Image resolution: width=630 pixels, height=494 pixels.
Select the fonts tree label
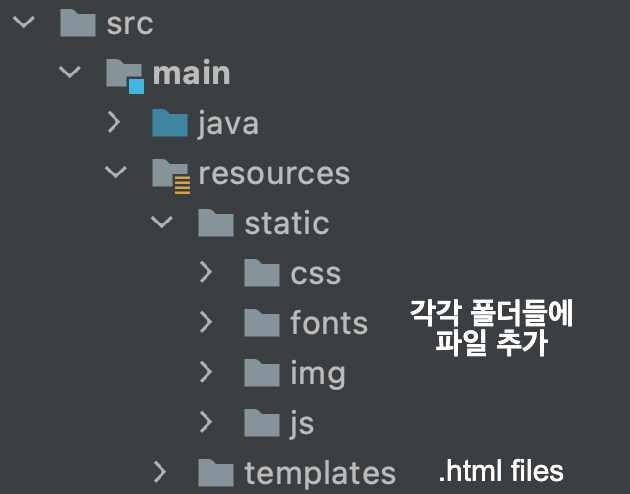pyautogui.click(x=329, y=323)
